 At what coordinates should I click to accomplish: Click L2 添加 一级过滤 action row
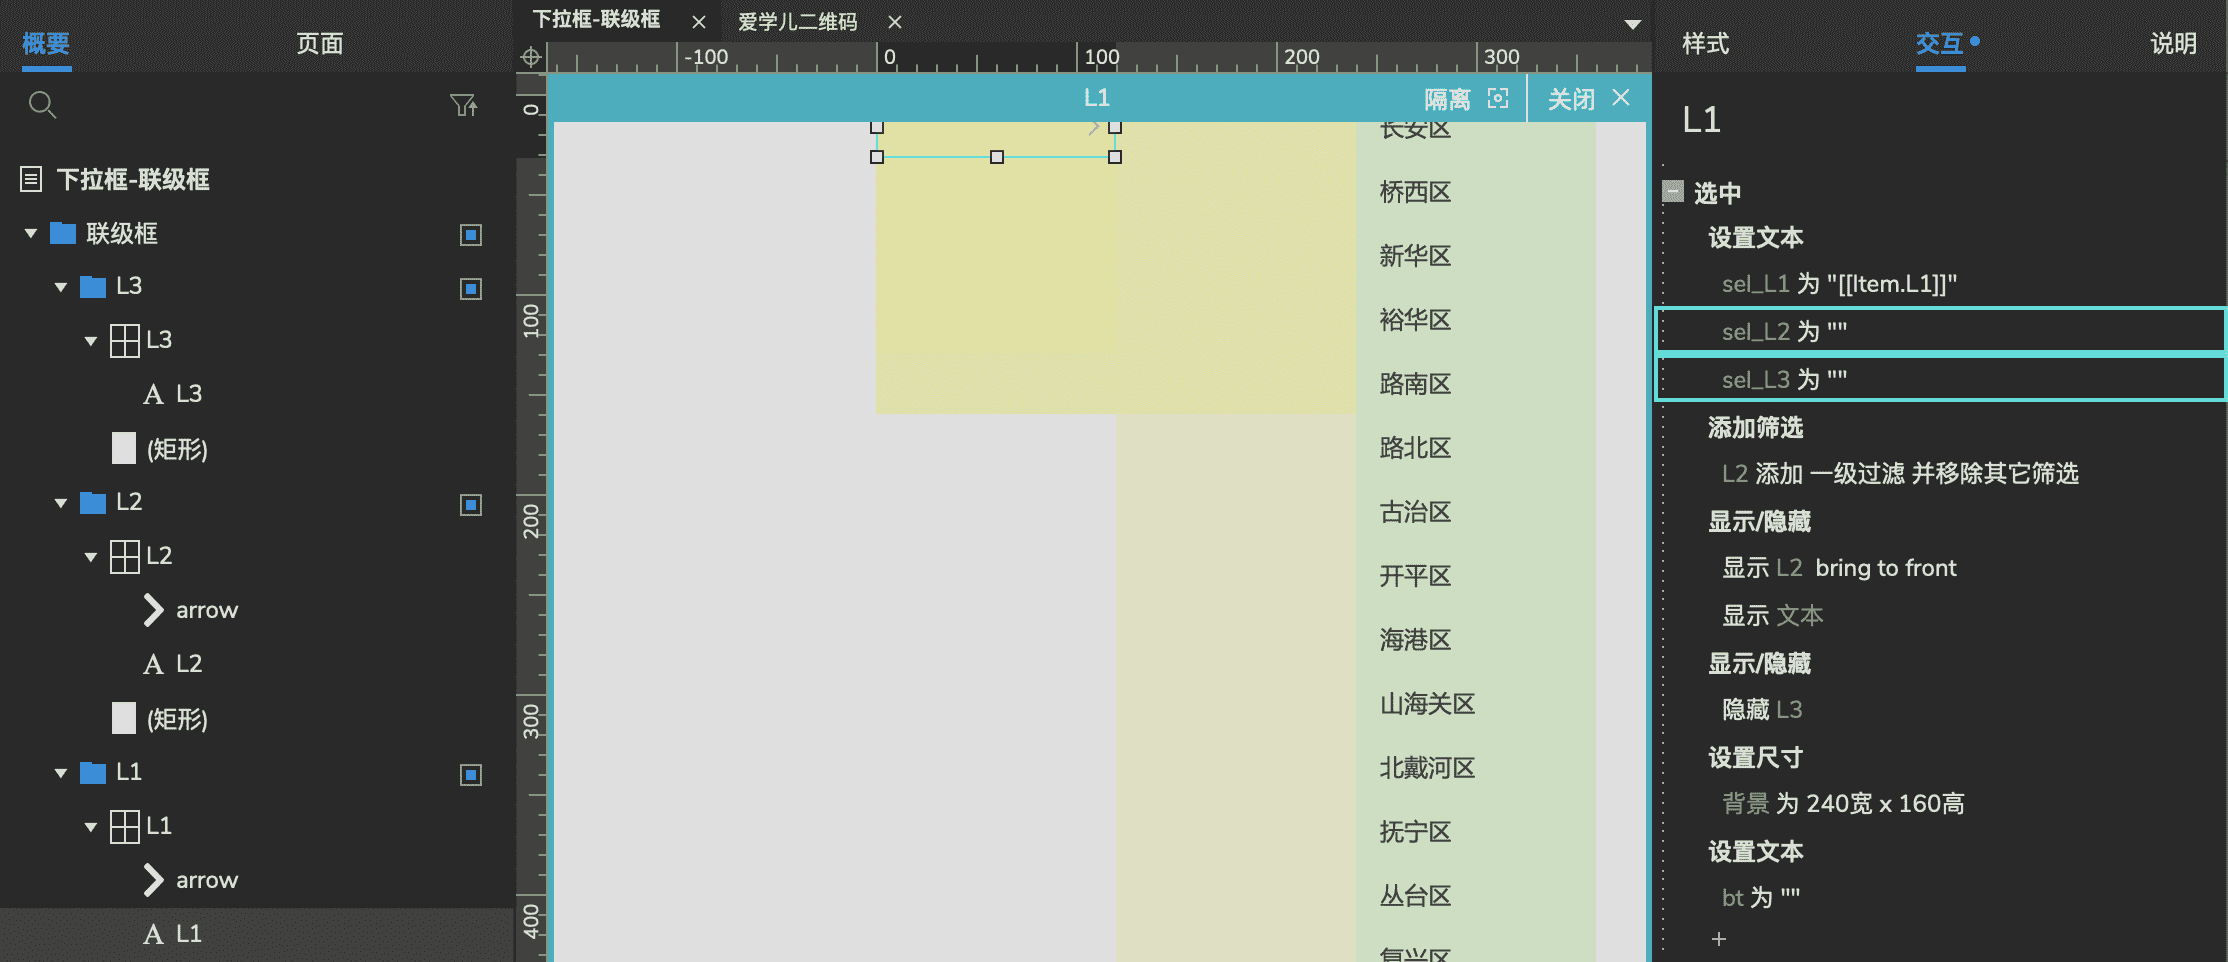pyautogui.click(x=1900, y=474)
